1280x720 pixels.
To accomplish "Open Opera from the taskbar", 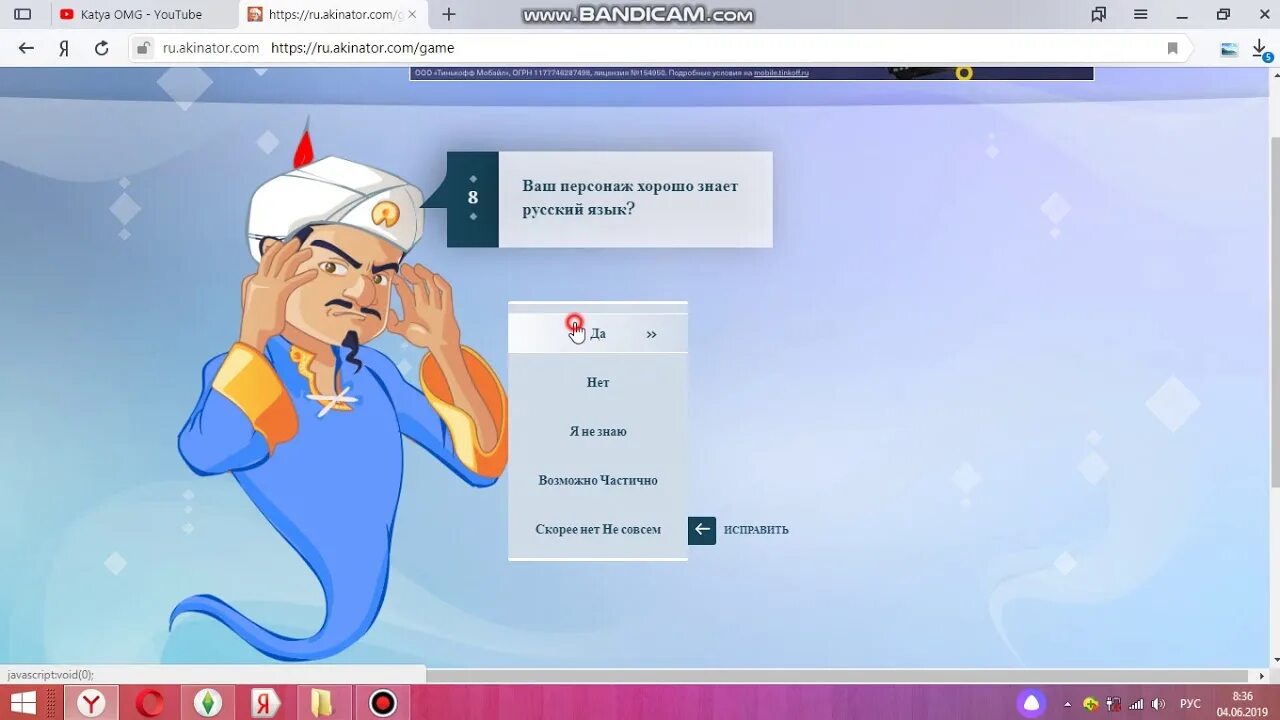I will coord(150,703).
